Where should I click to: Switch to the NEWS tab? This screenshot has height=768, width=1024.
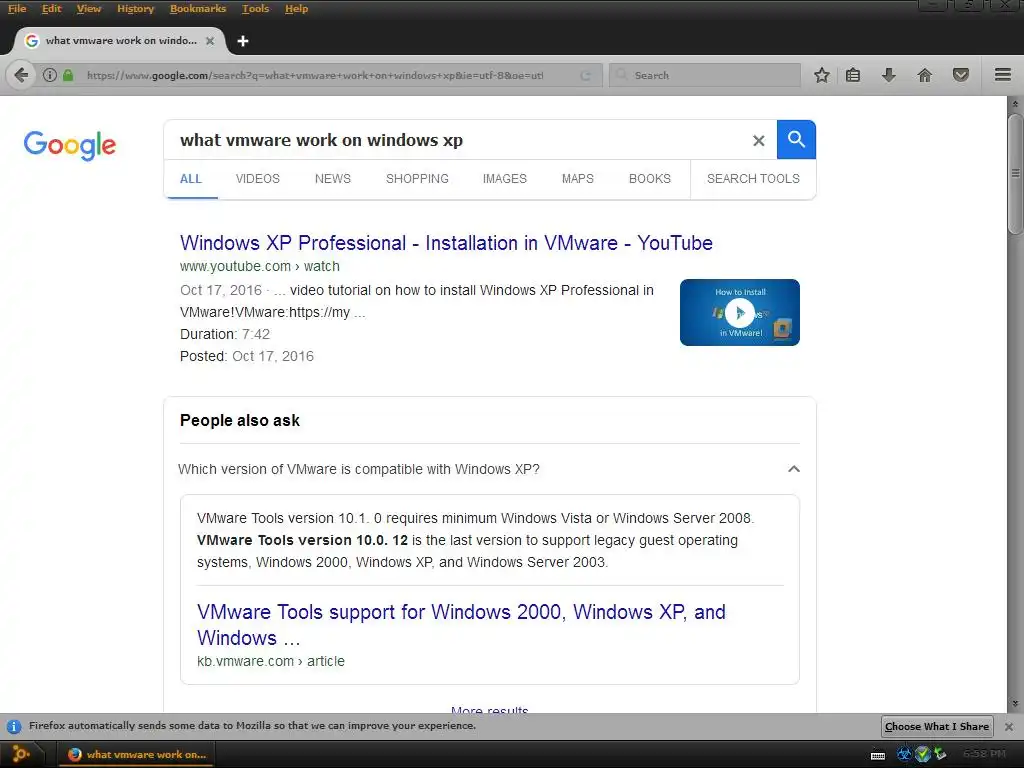point(332,179)
